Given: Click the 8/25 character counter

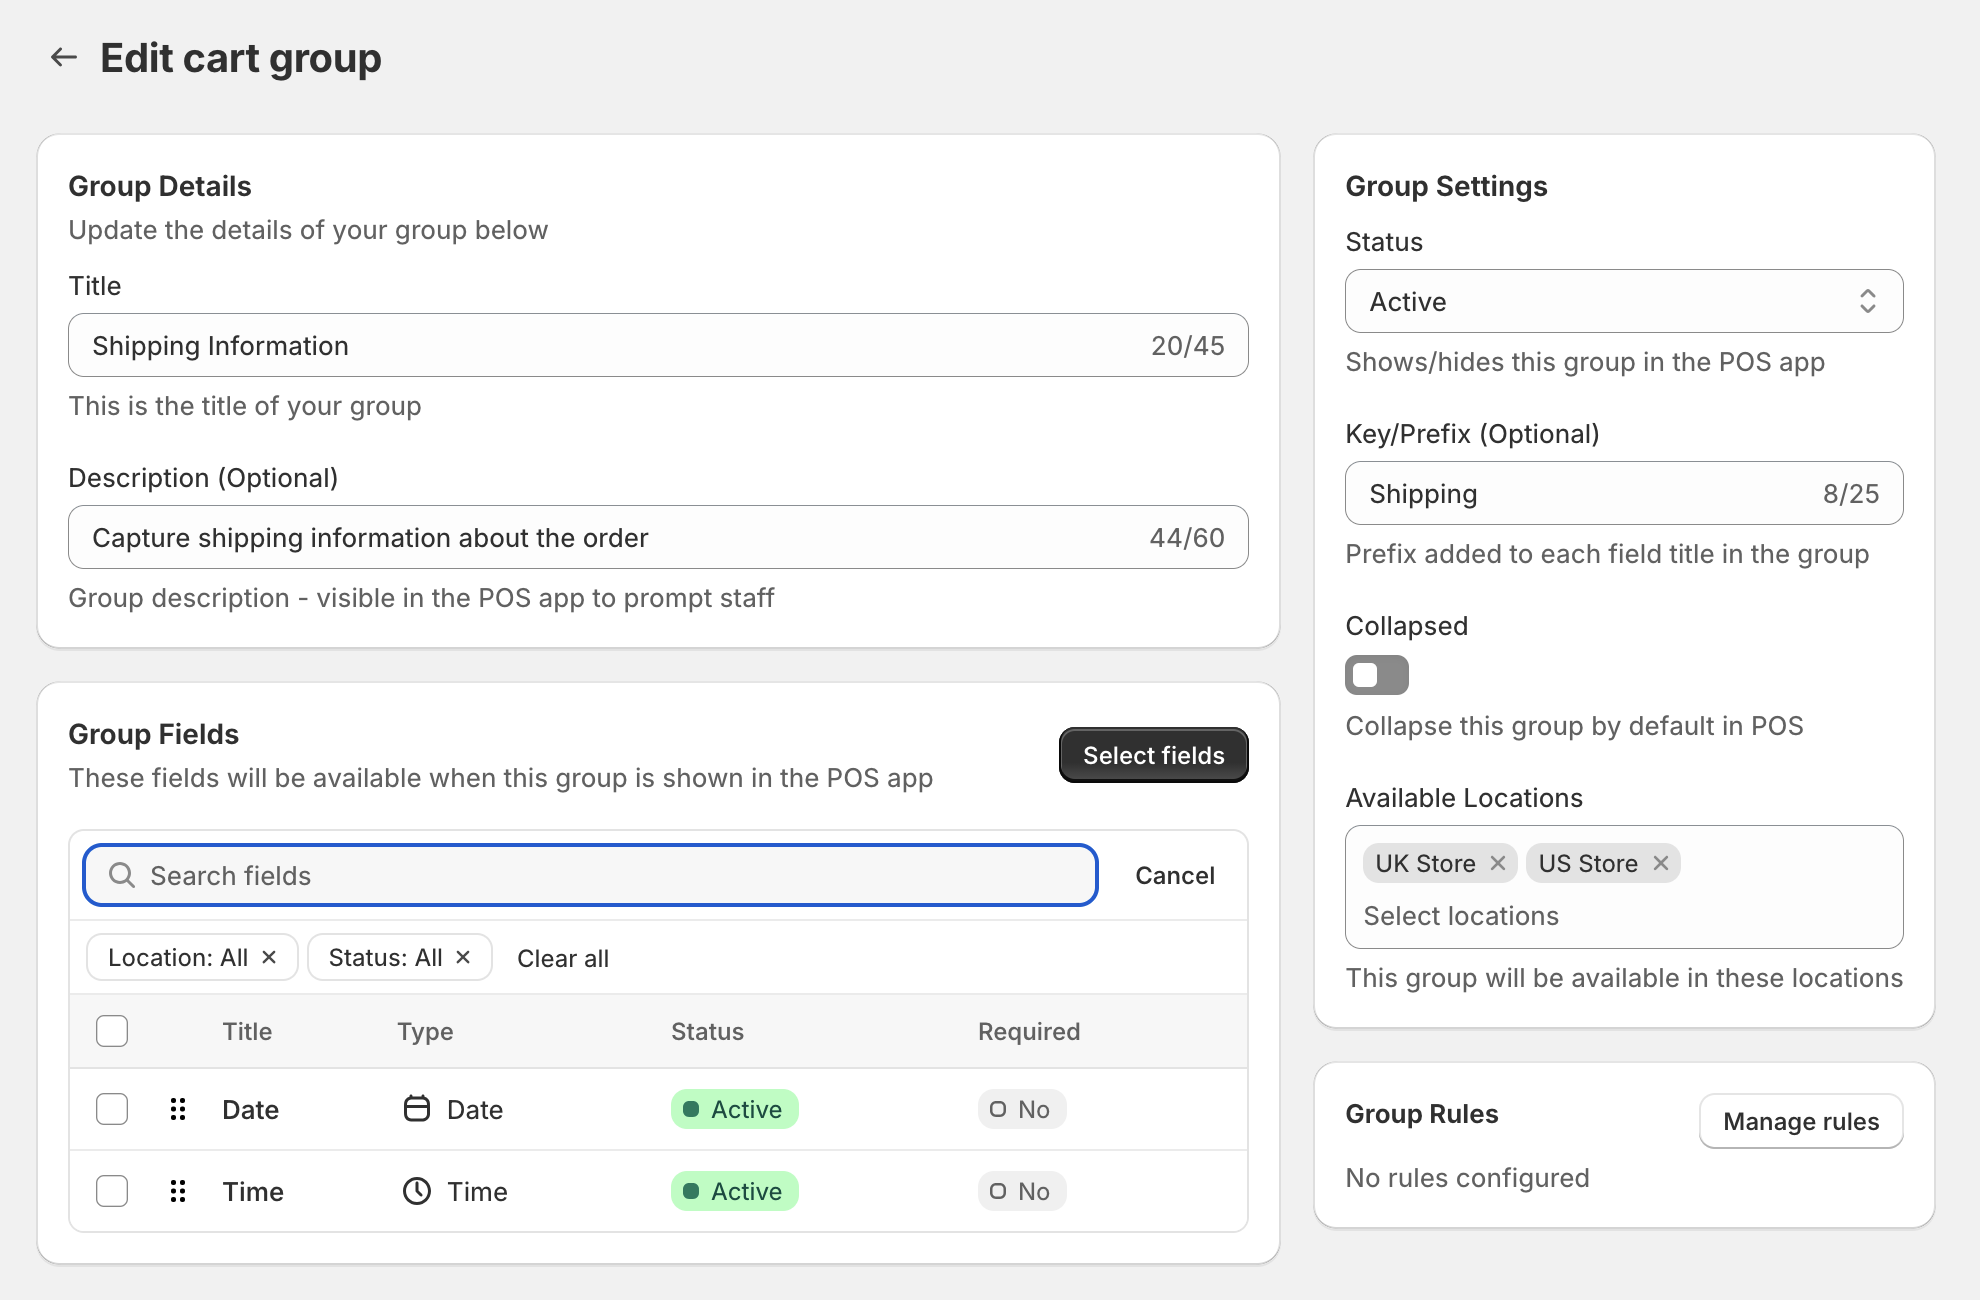Looking at the screenshot, I should click(1851, 493).
